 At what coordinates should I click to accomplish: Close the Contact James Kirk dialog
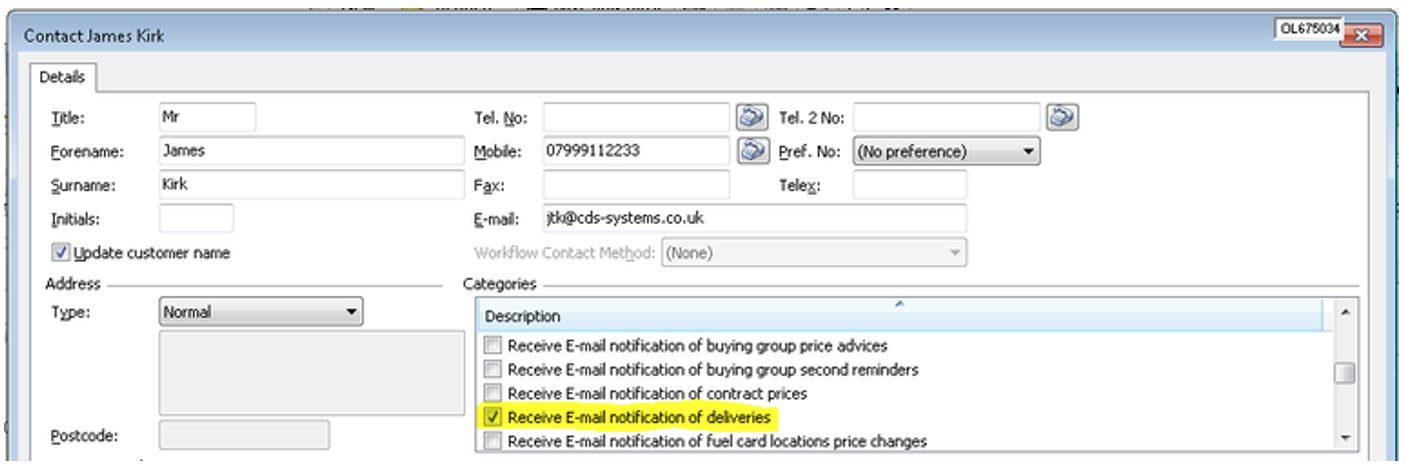tap(1361, 35)
